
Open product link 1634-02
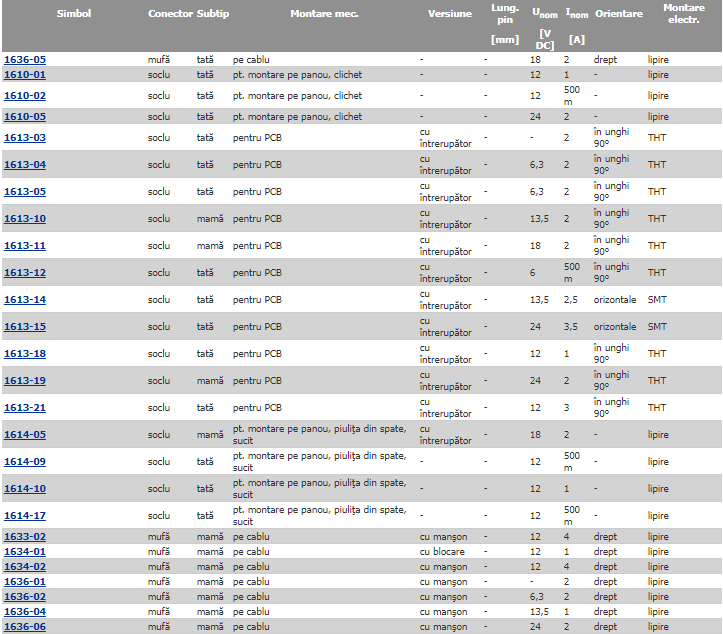pyautogui.click(x=25, y=567)
